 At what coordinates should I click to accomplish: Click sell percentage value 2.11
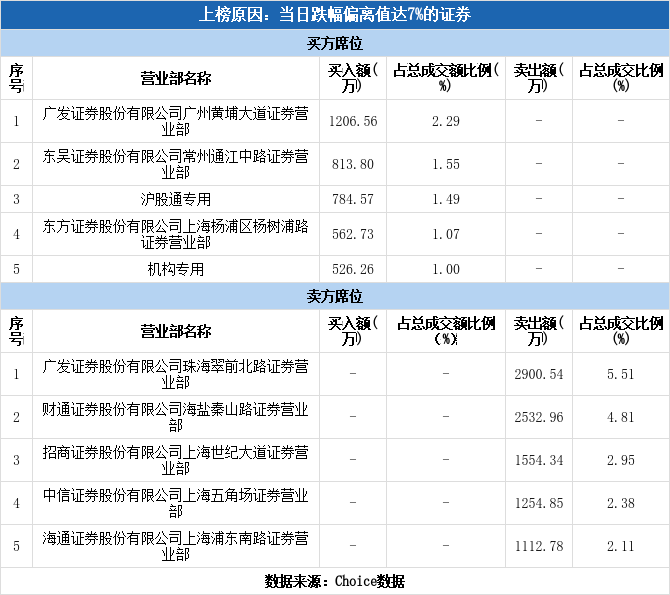pyautogui.click(x=621, y=546)
